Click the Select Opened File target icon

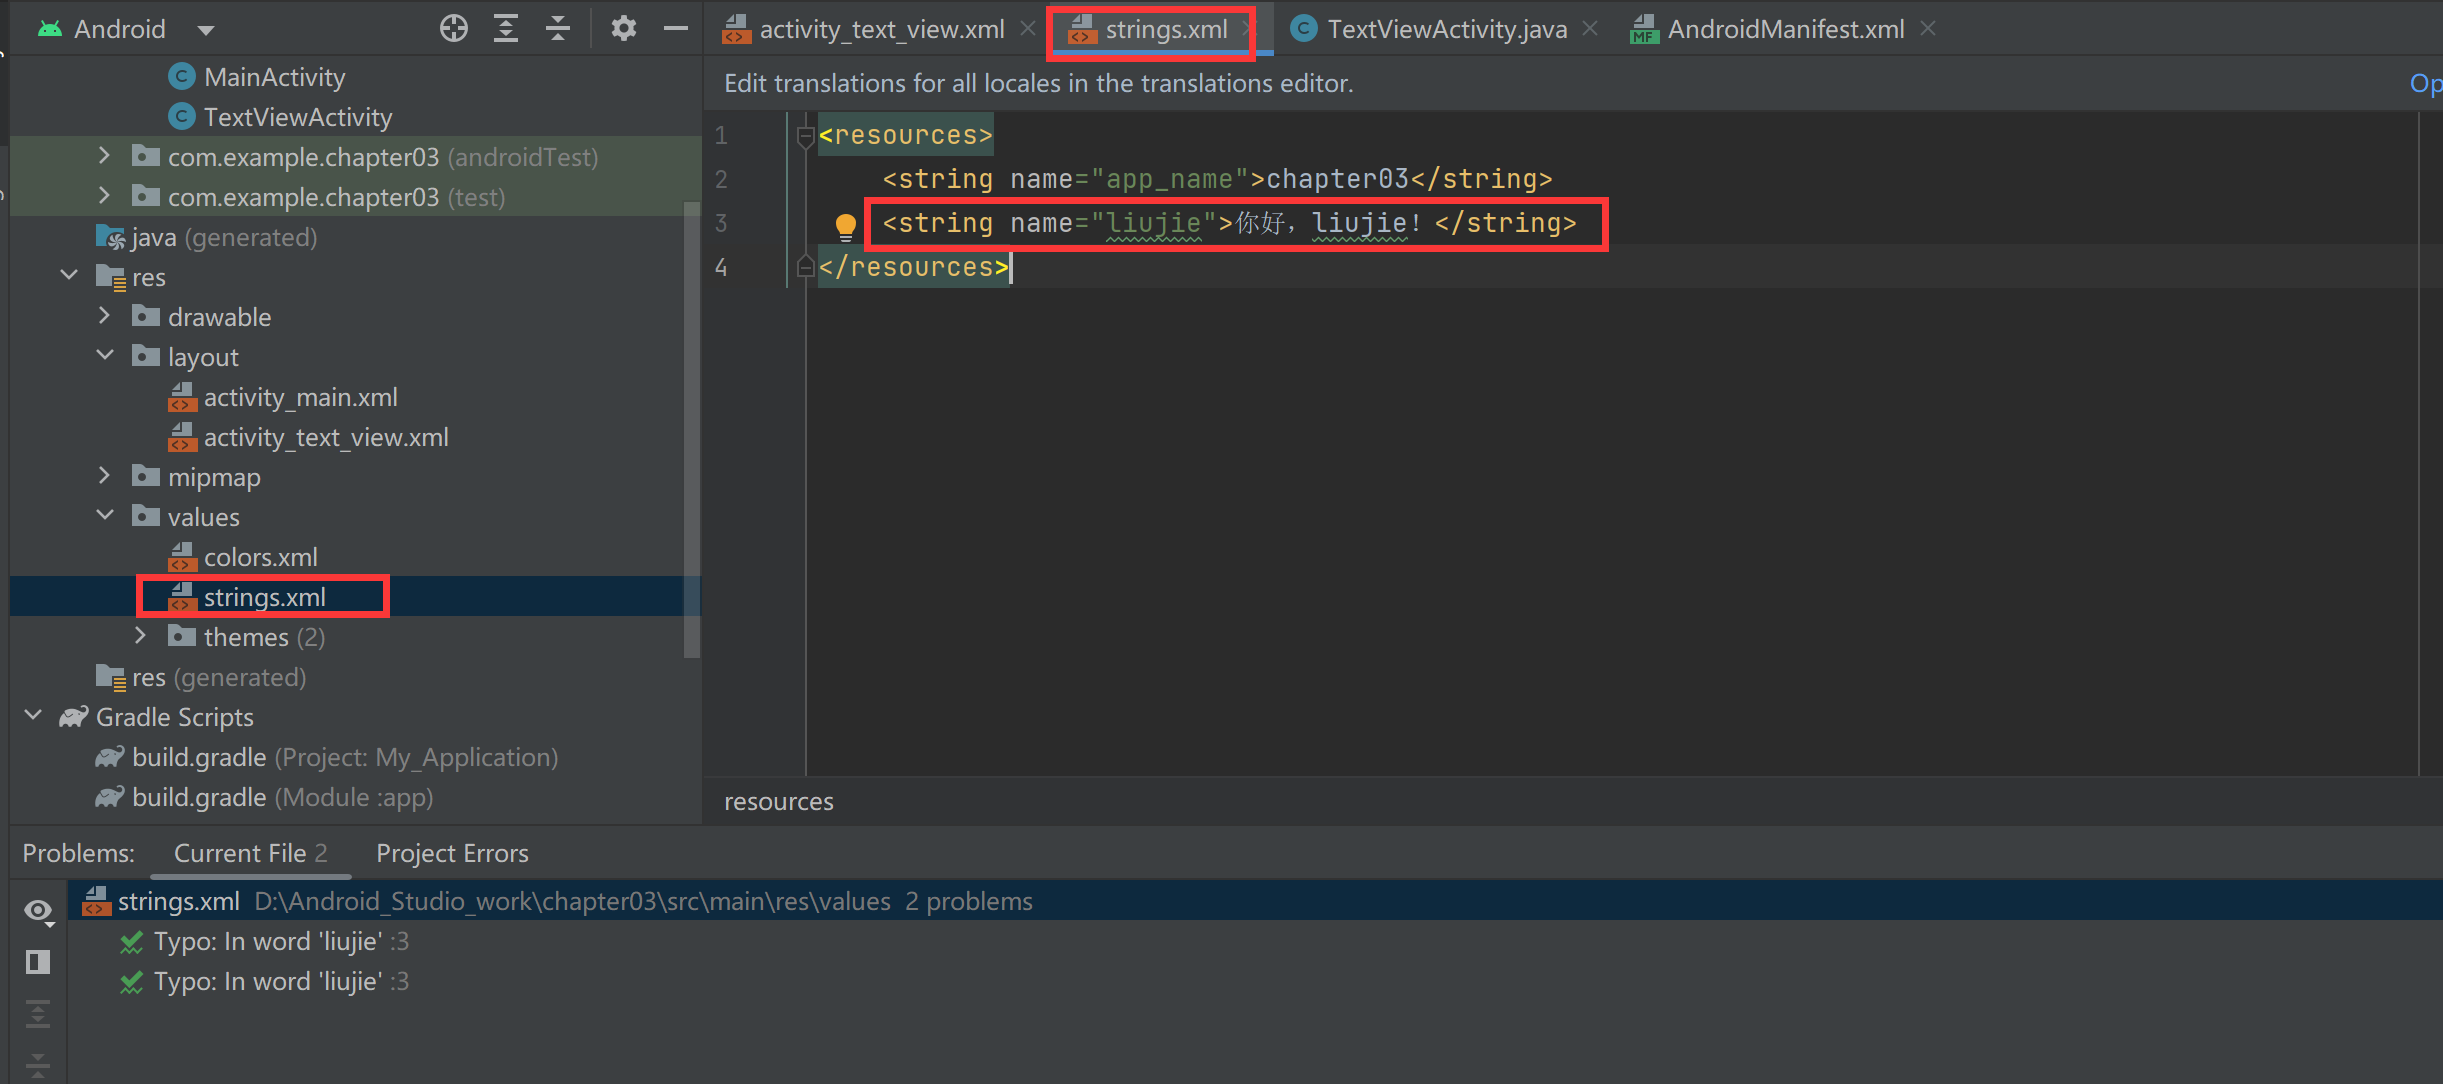(x=454, y=29)
